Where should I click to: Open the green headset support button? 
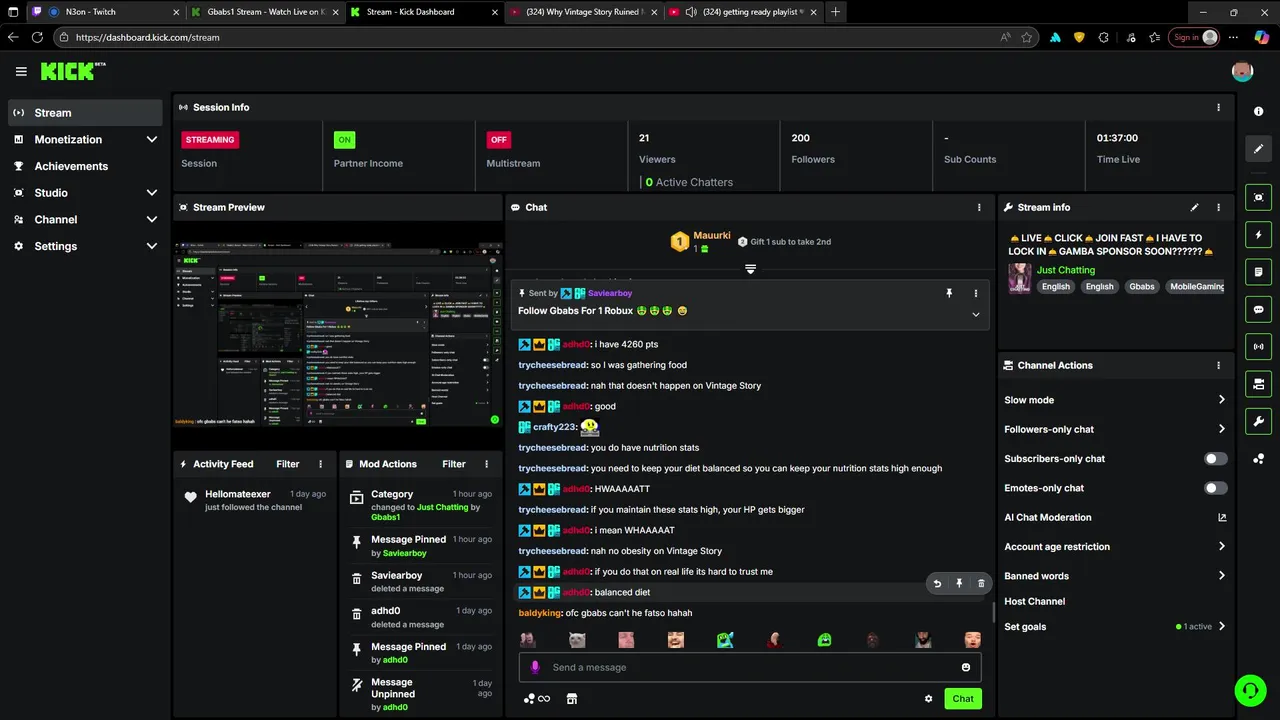click(1250, 690)
